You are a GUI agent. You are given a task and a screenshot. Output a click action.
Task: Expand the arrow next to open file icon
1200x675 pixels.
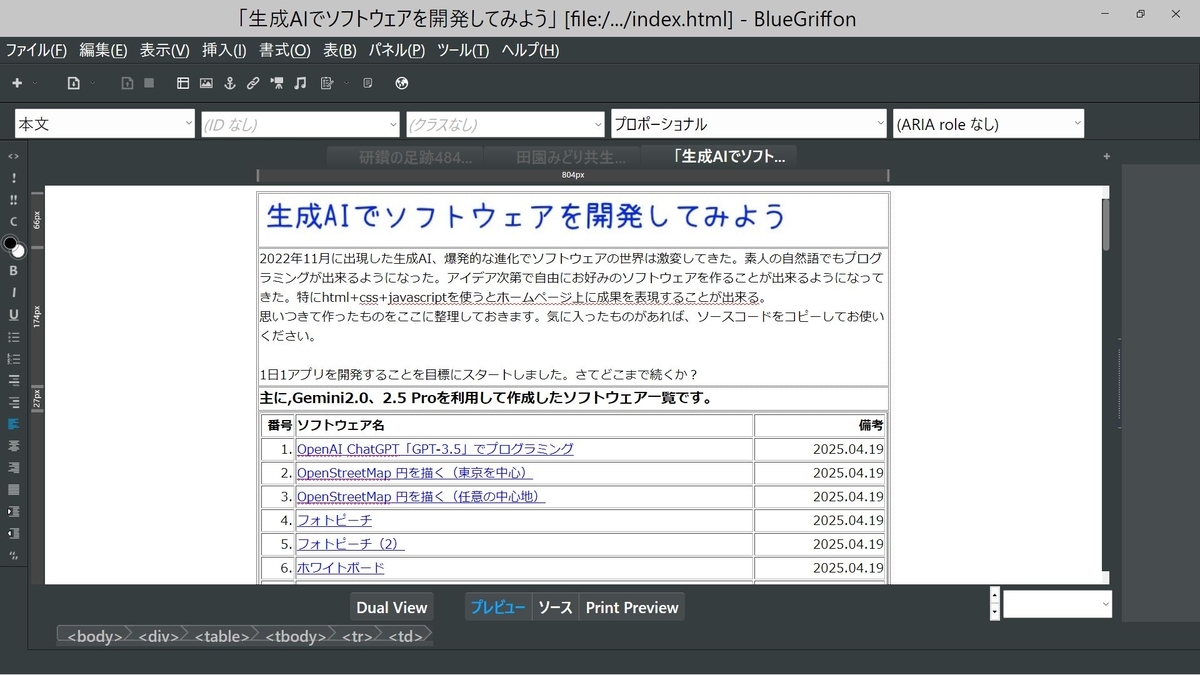coord(92,83)
